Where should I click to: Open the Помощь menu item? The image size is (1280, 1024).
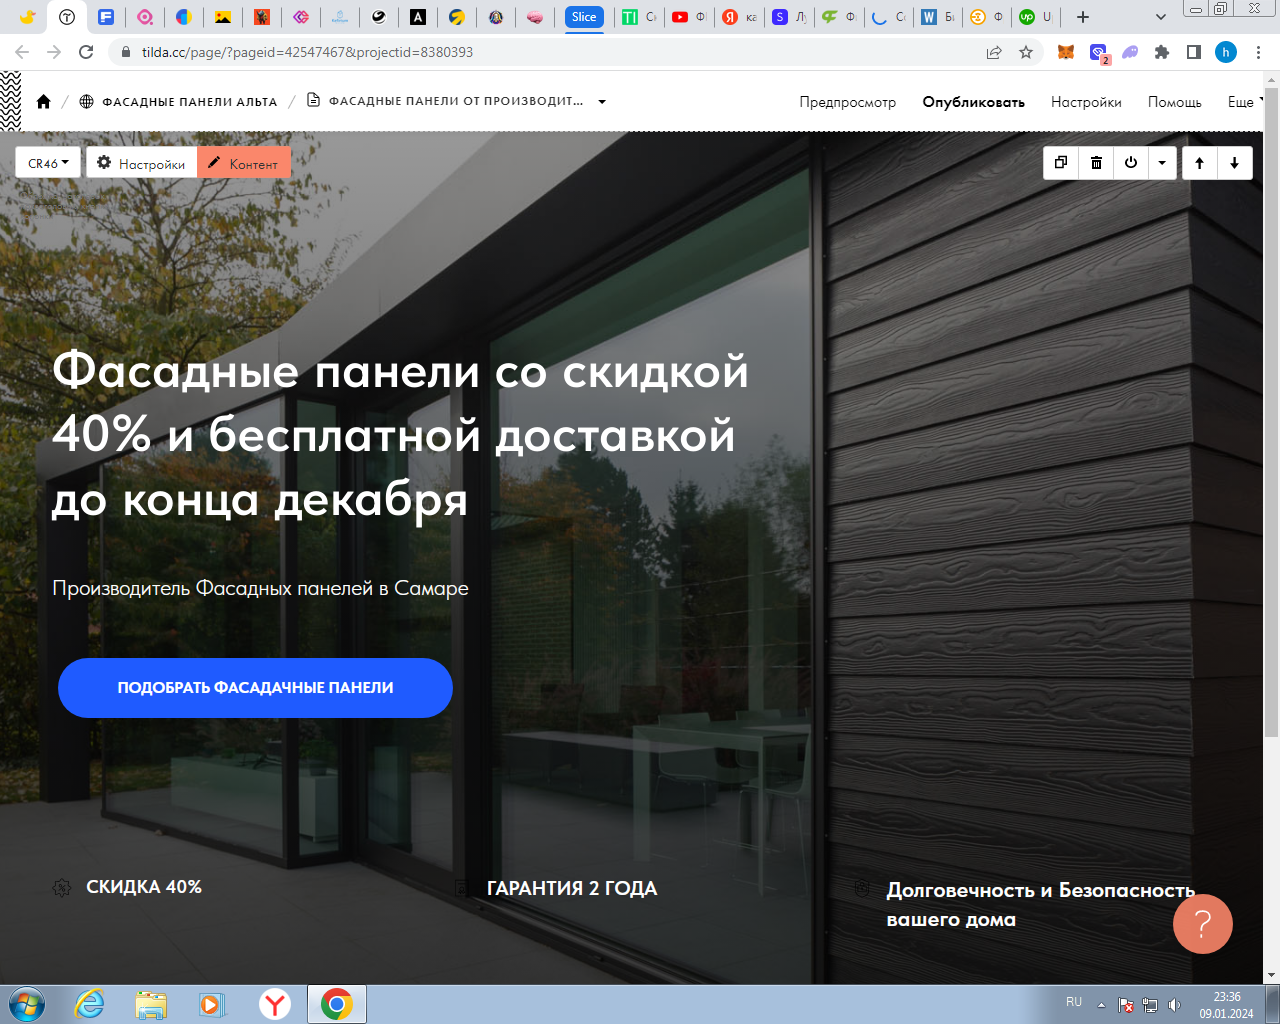pyautogui.click(x=1174, y=102)
